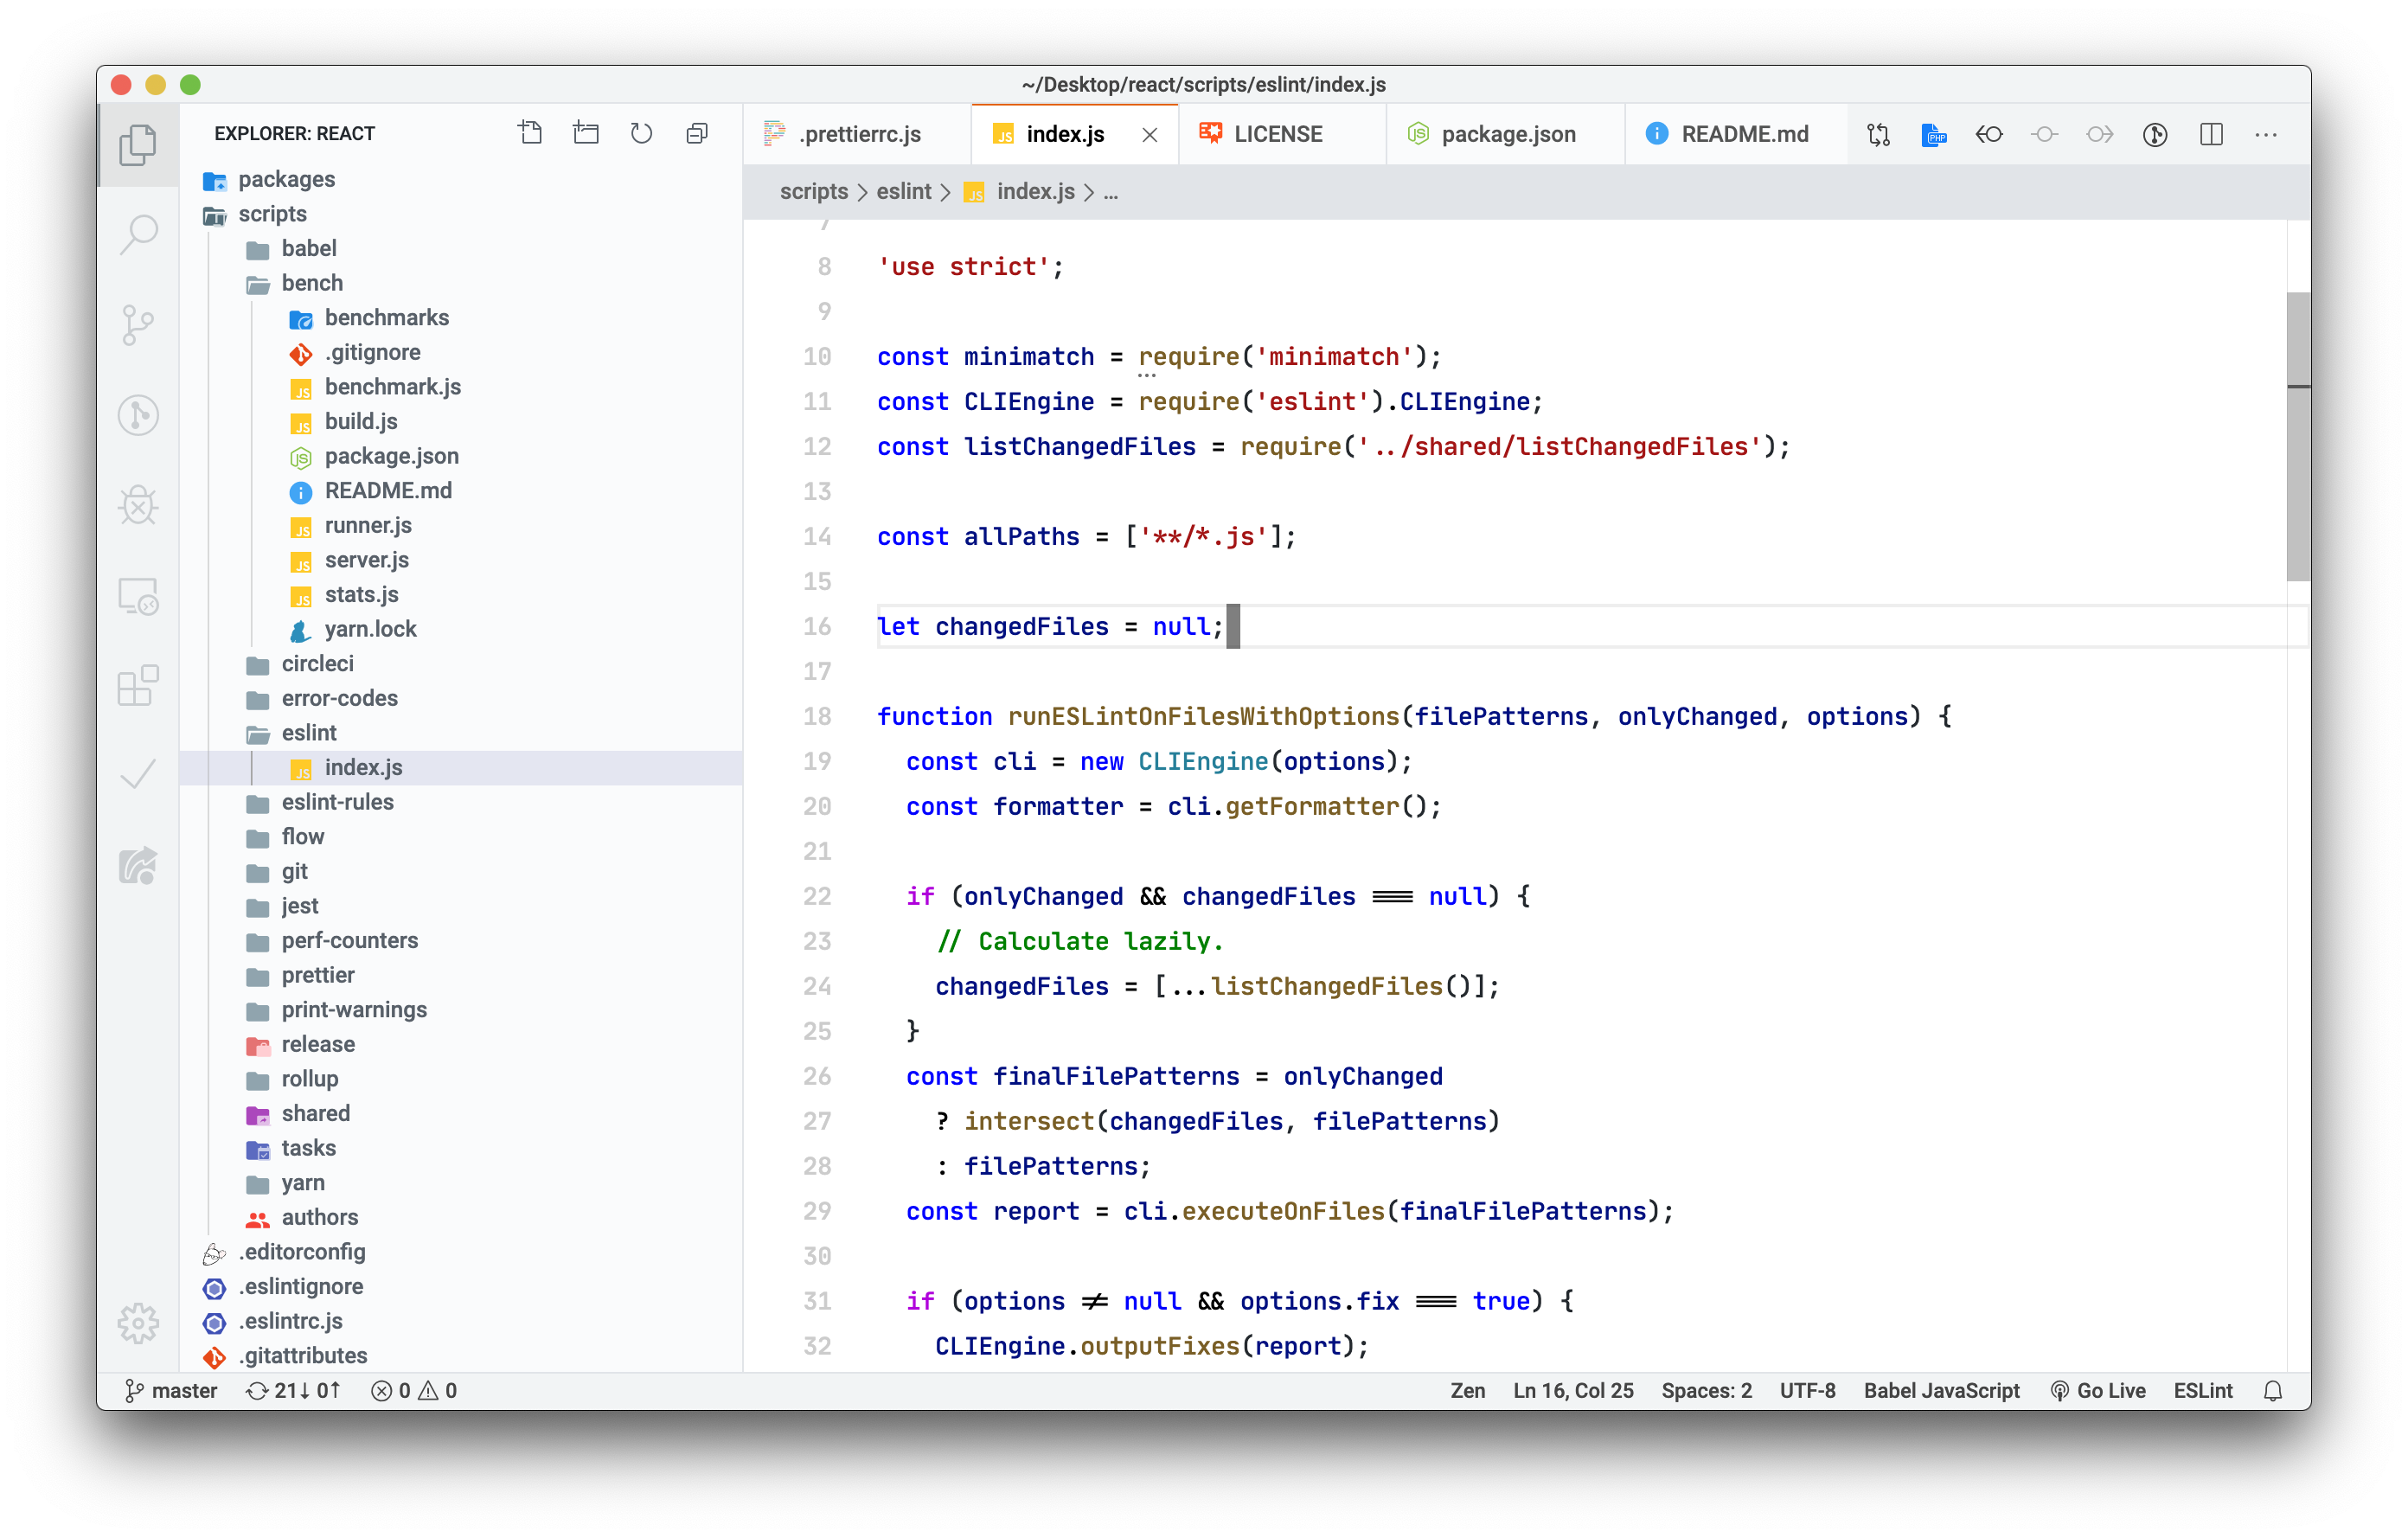The image size is (2408, 1538).
Task: Collapse the bench folder
Action: (311, 283)
